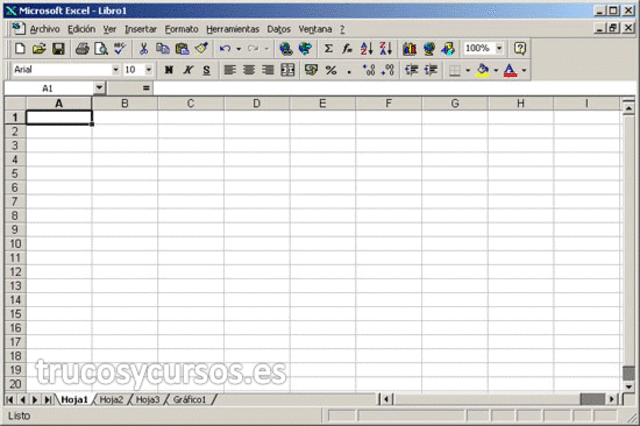Click the Insert Hyperlink globe icon

(286, 49)
